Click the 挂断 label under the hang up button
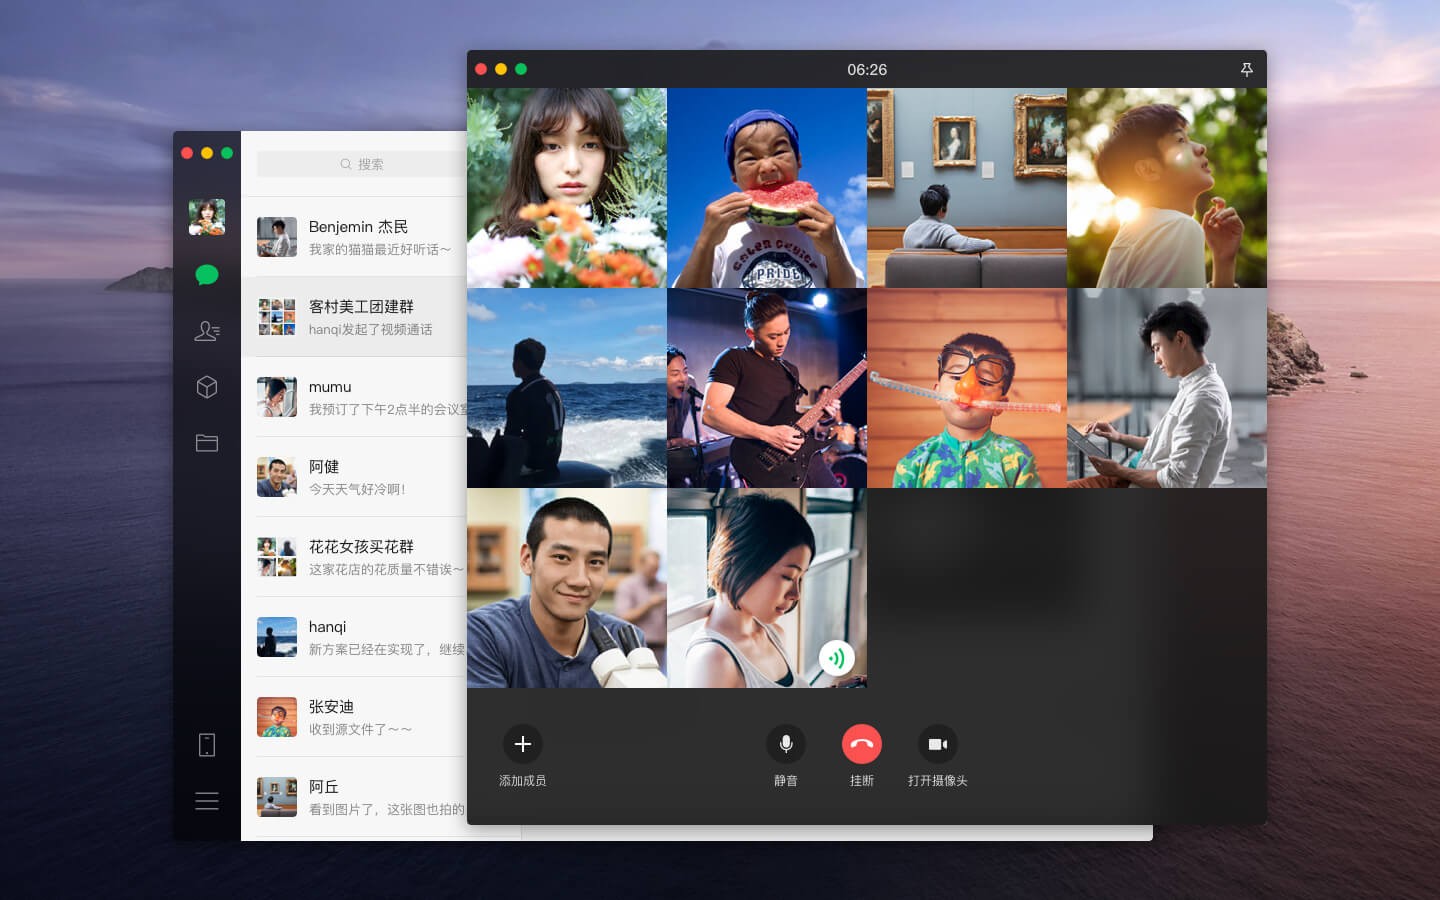This screenshot has width=1440, height=900. (862, 780)
